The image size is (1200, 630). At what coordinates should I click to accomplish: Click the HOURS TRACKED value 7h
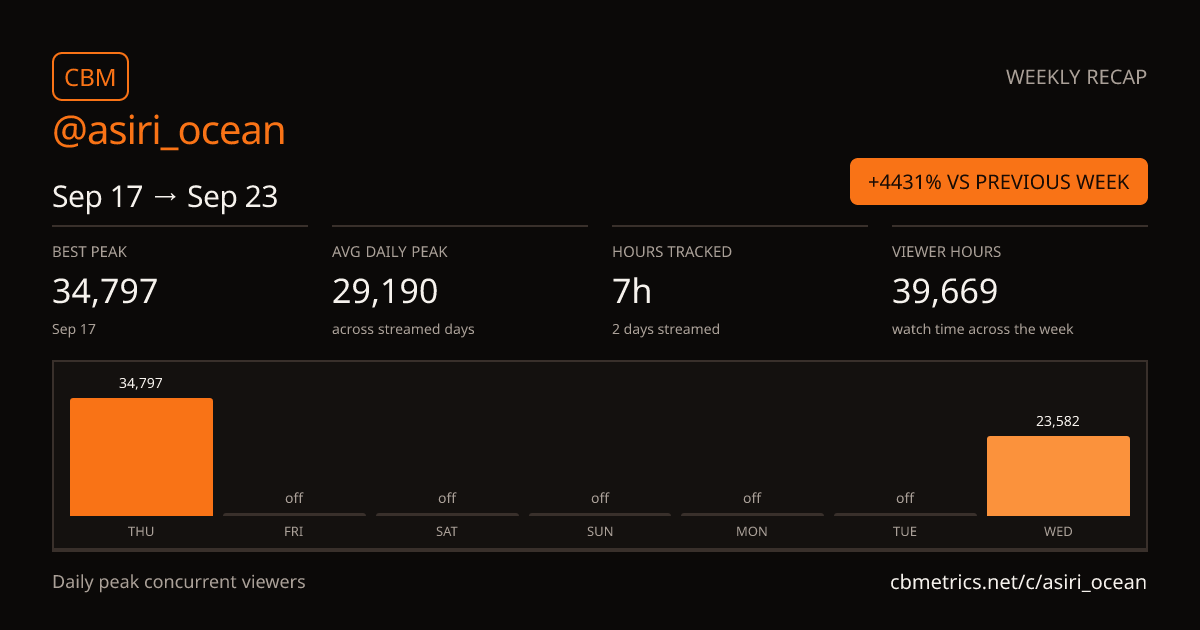point(632,291)
